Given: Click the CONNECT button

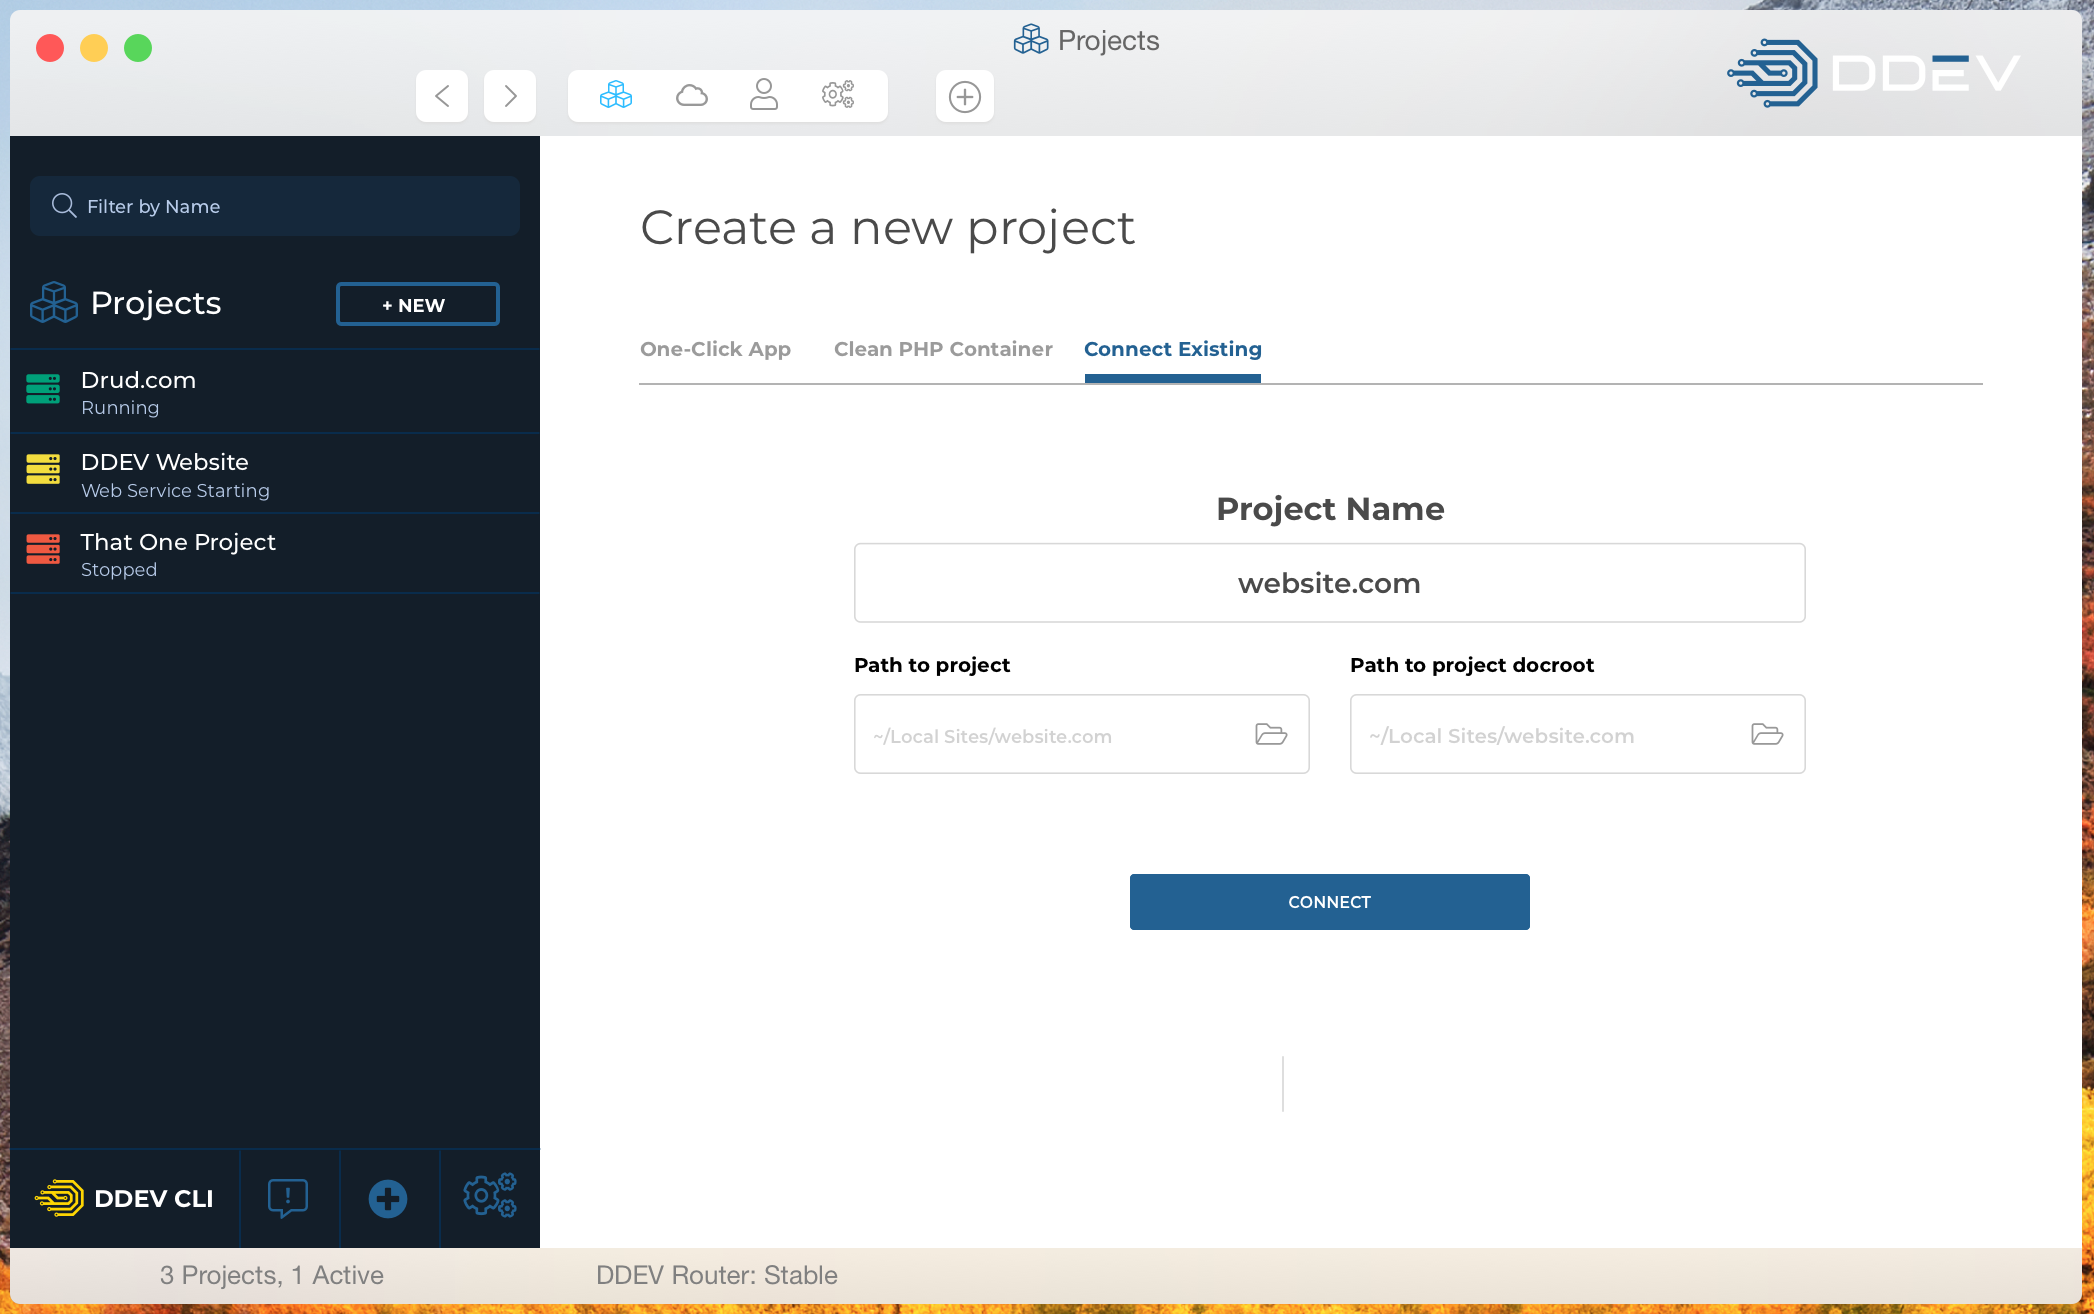Looking at the screenshot, I should (1328, 901).
